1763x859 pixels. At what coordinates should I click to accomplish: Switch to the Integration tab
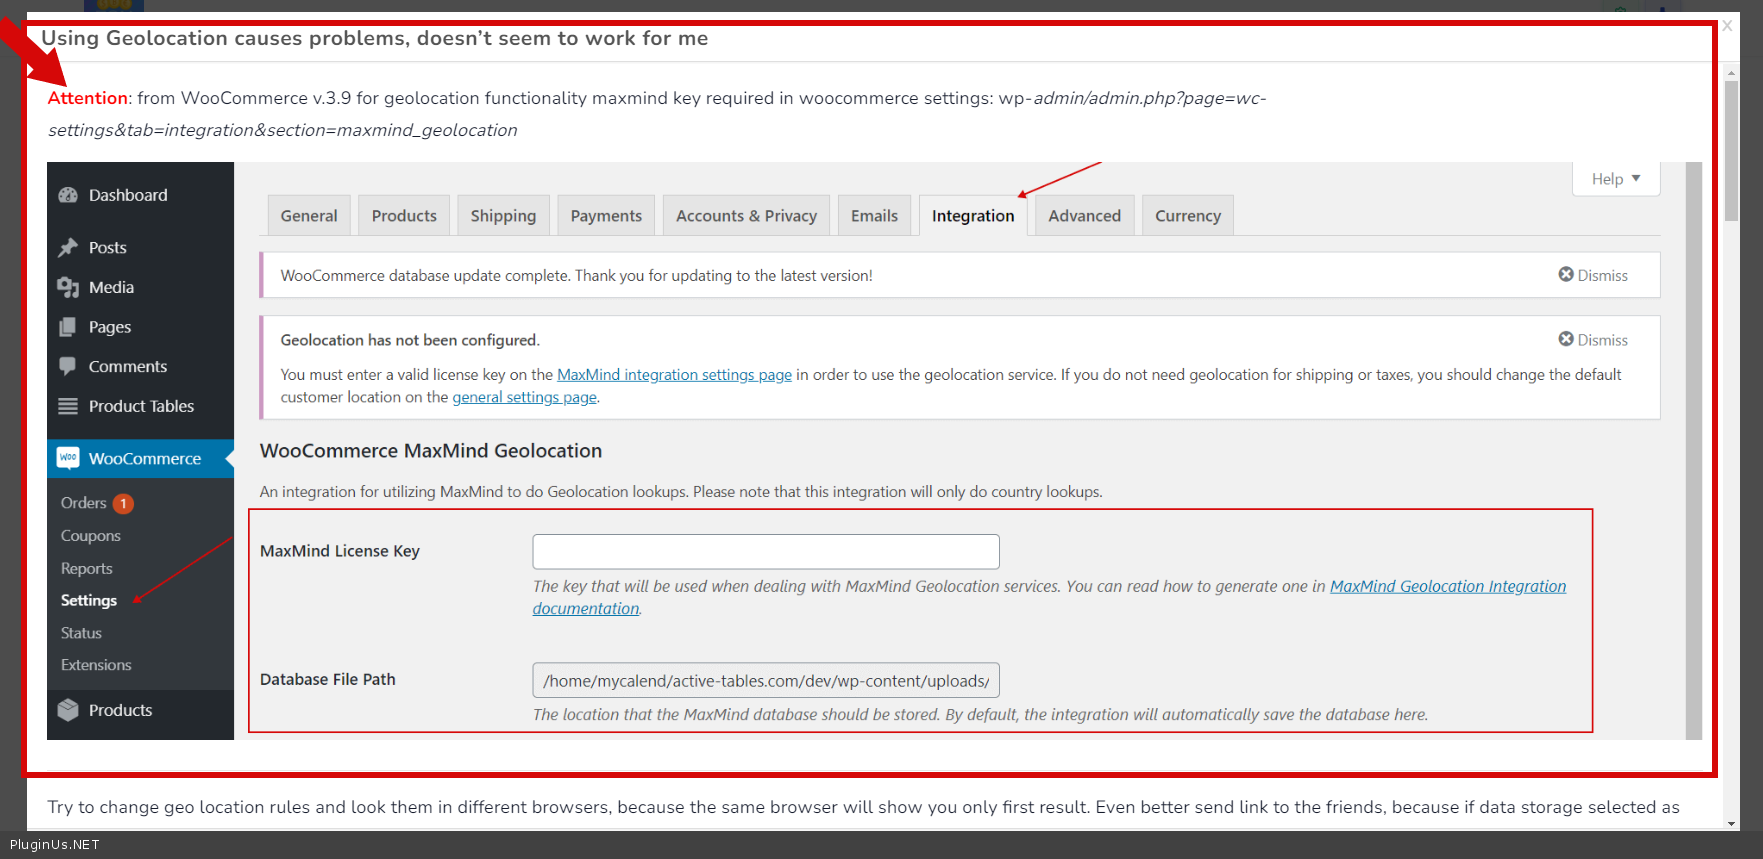point(972,216)
